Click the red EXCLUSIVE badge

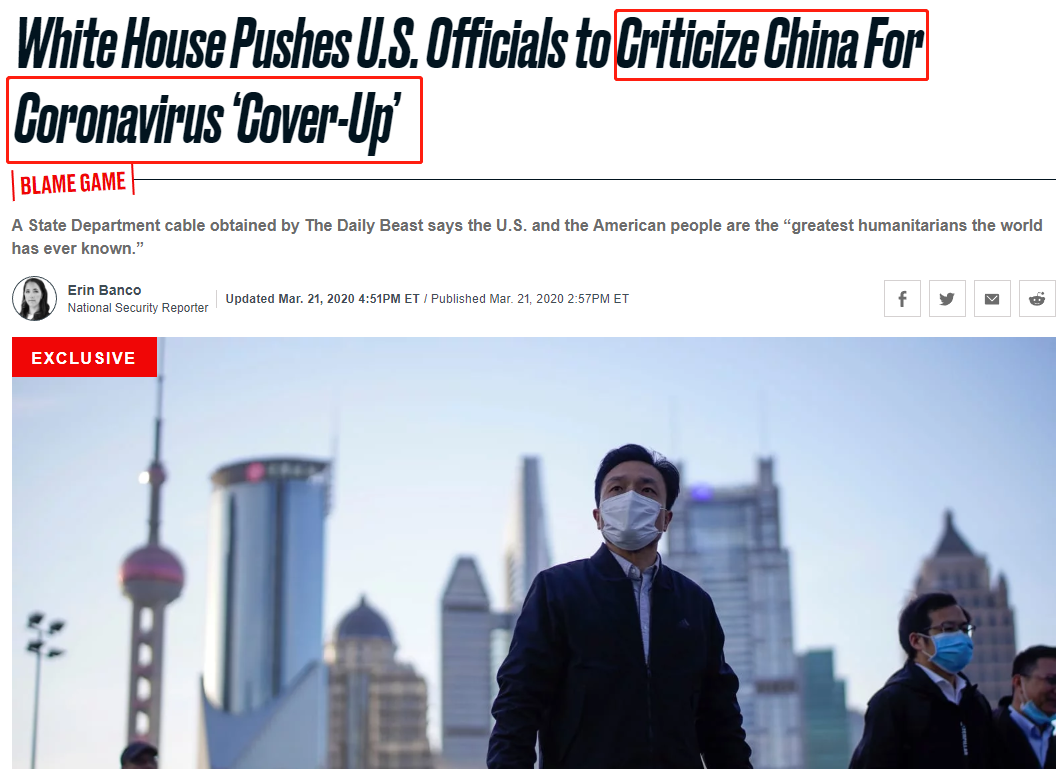click(84, 357)
